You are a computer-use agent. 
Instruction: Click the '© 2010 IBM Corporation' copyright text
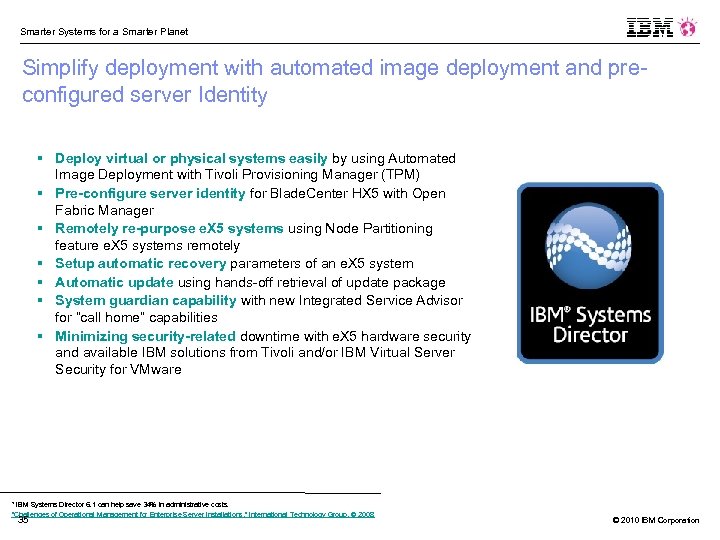pyautogui.click(x=656, y=520)
